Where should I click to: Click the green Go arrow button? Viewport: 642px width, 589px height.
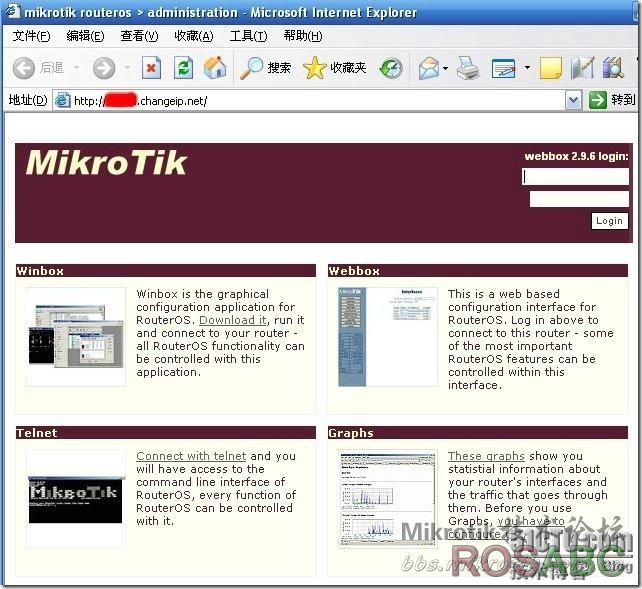tap(597, 100)
